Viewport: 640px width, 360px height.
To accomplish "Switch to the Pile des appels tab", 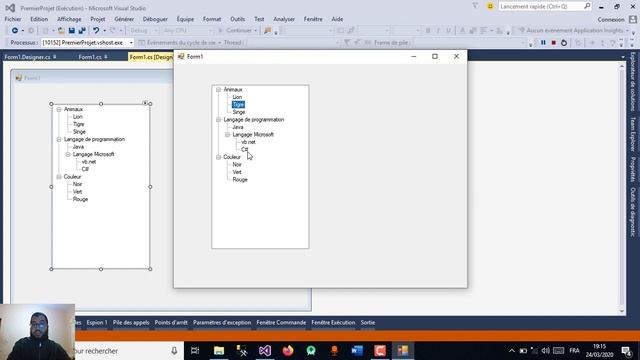I will click(131, 322).
